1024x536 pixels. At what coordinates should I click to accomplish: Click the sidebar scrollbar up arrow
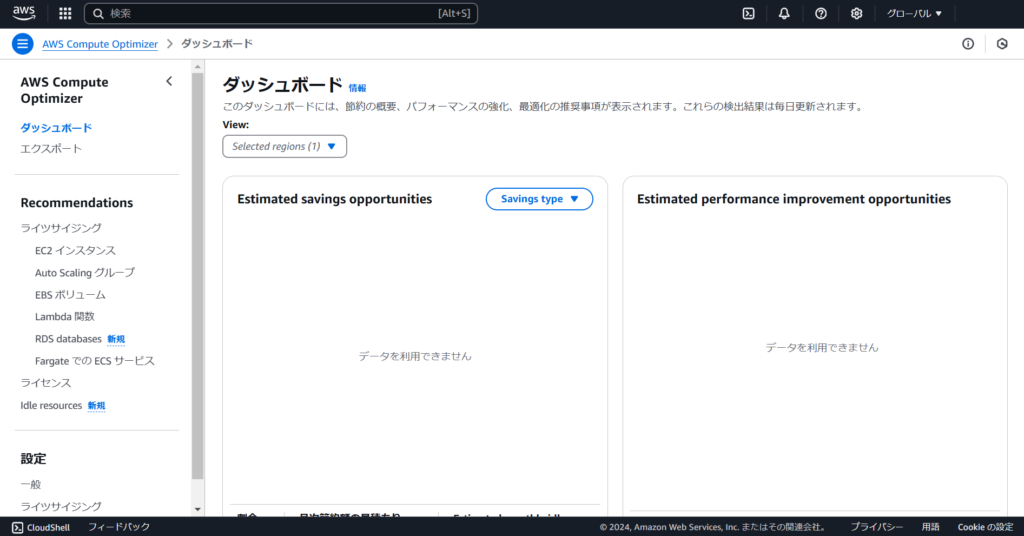[198, 67]
